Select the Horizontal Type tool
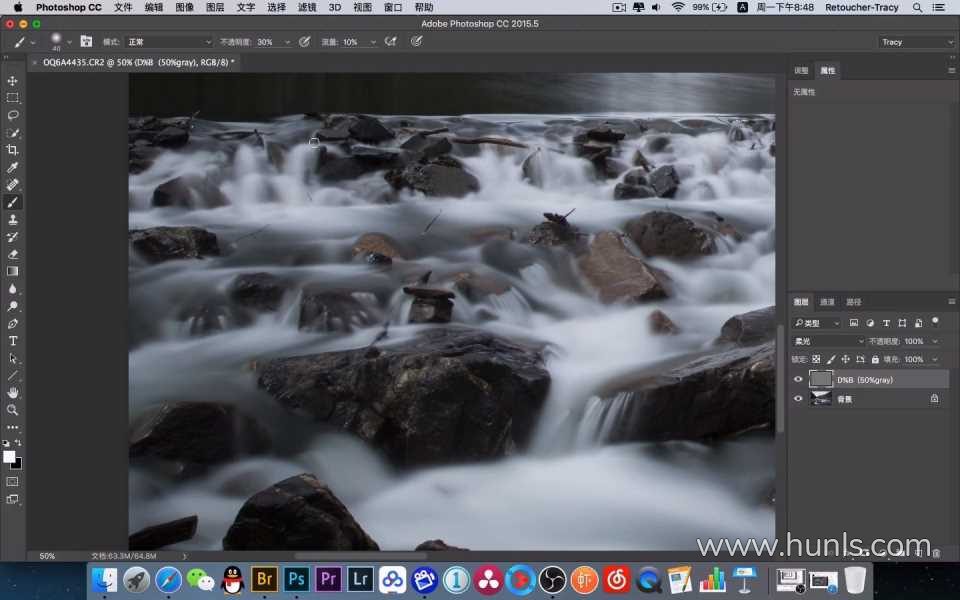This screenshot has height=600, width=960. point(12,341)
